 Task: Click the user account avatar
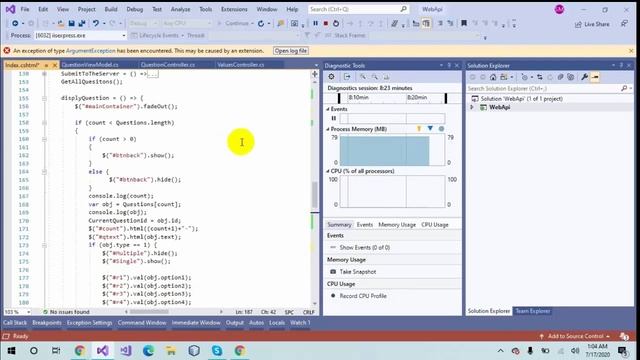point(559,9)
